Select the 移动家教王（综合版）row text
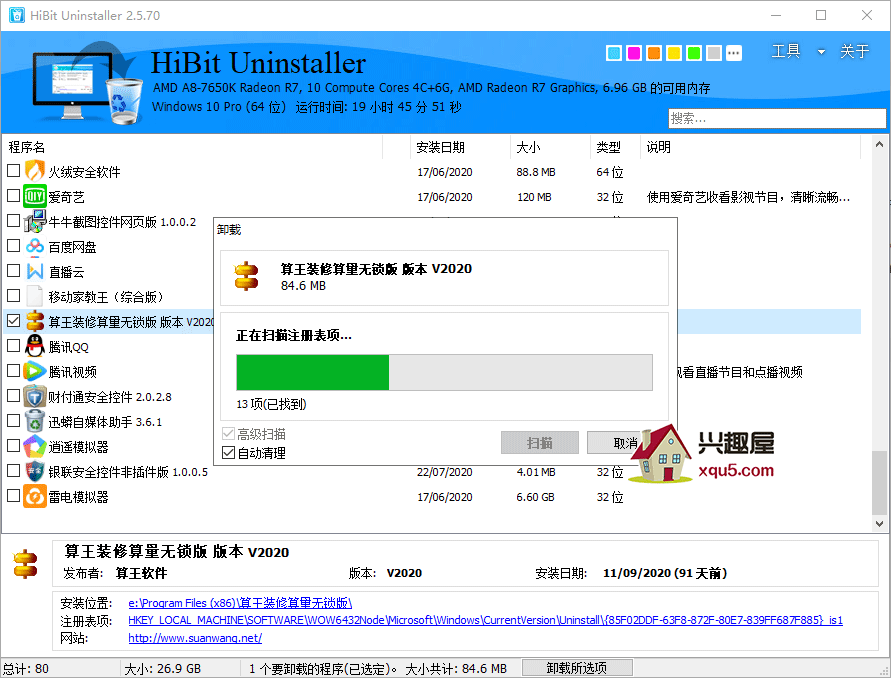 coord(106,297)
